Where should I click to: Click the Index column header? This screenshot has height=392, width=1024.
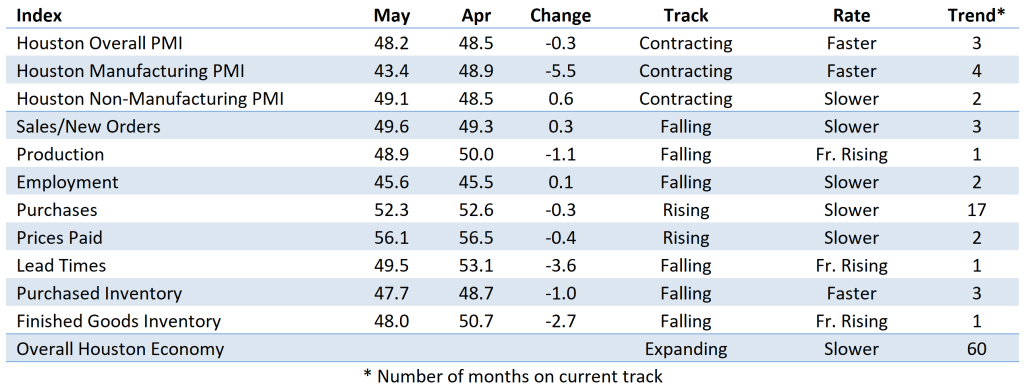[39, 15]
